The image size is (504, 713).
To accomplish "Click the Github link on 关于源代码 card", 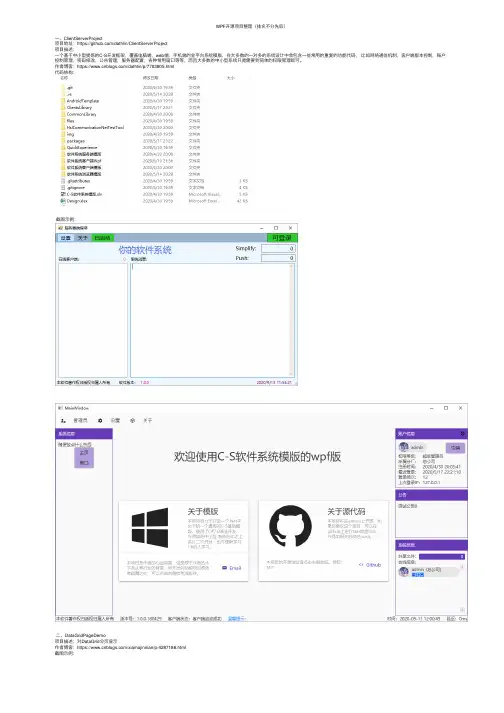I will [x=373, y=565].
